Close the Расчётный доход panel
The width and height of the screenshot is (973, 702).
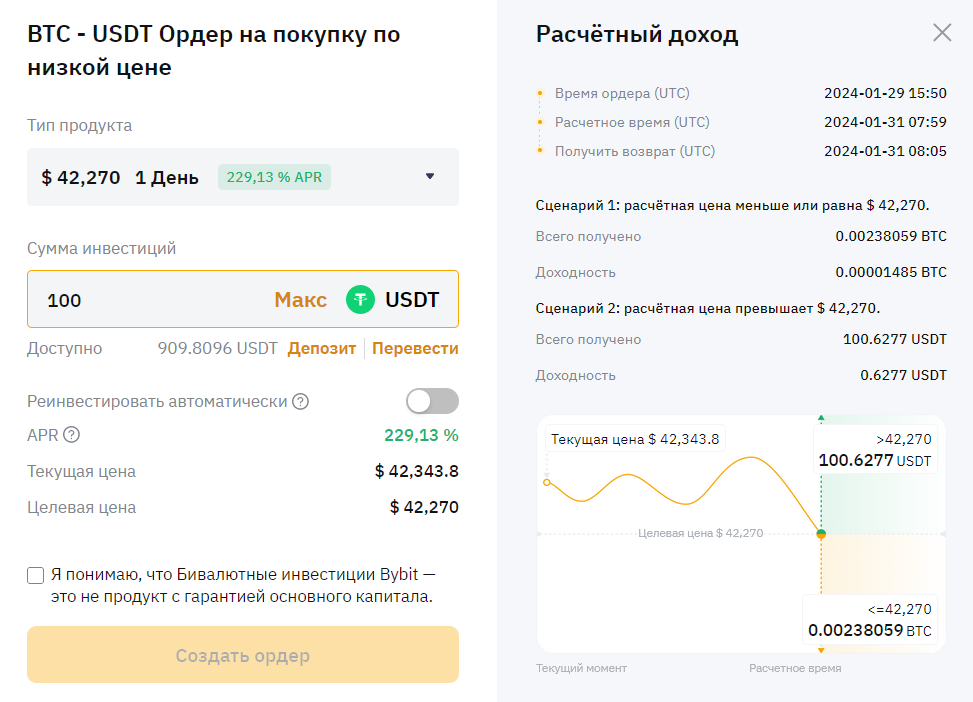[x=942, y=33]
